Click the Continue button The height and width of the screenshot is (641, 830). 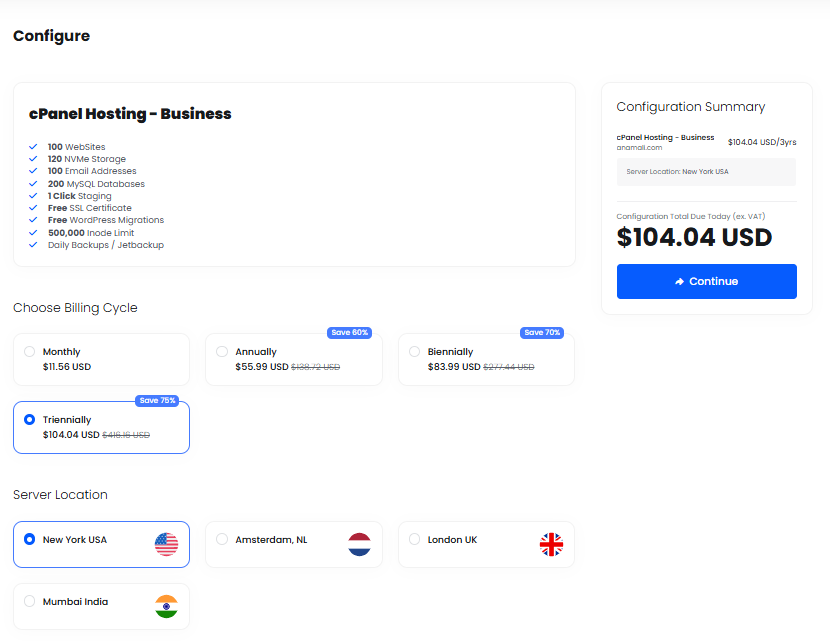(x=706, y=282)
